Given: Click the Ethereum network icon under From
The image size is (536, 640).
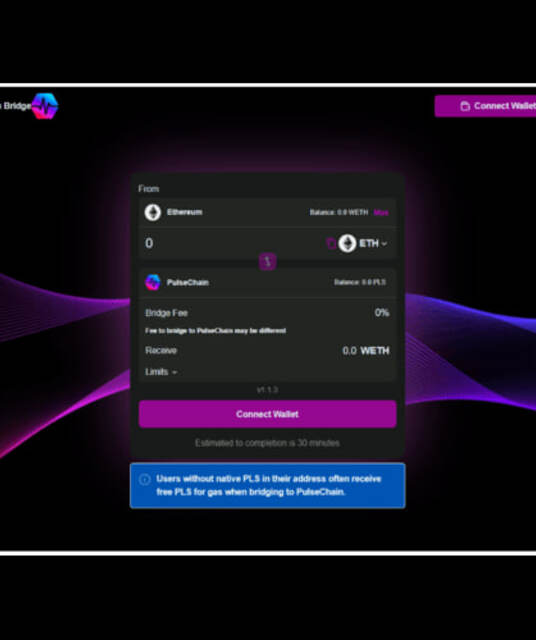Looking at the screenshot, I should coord(153,212).
